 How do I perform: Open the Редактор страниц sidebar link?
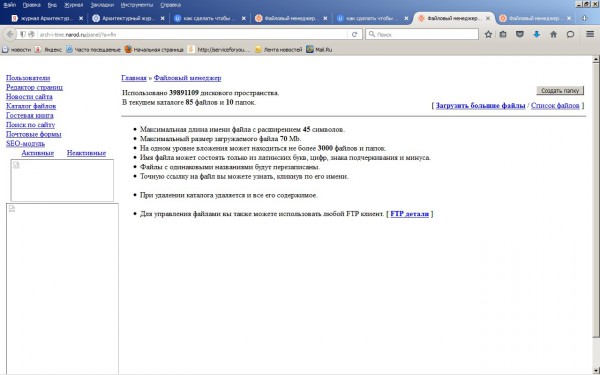coord(34,87)
